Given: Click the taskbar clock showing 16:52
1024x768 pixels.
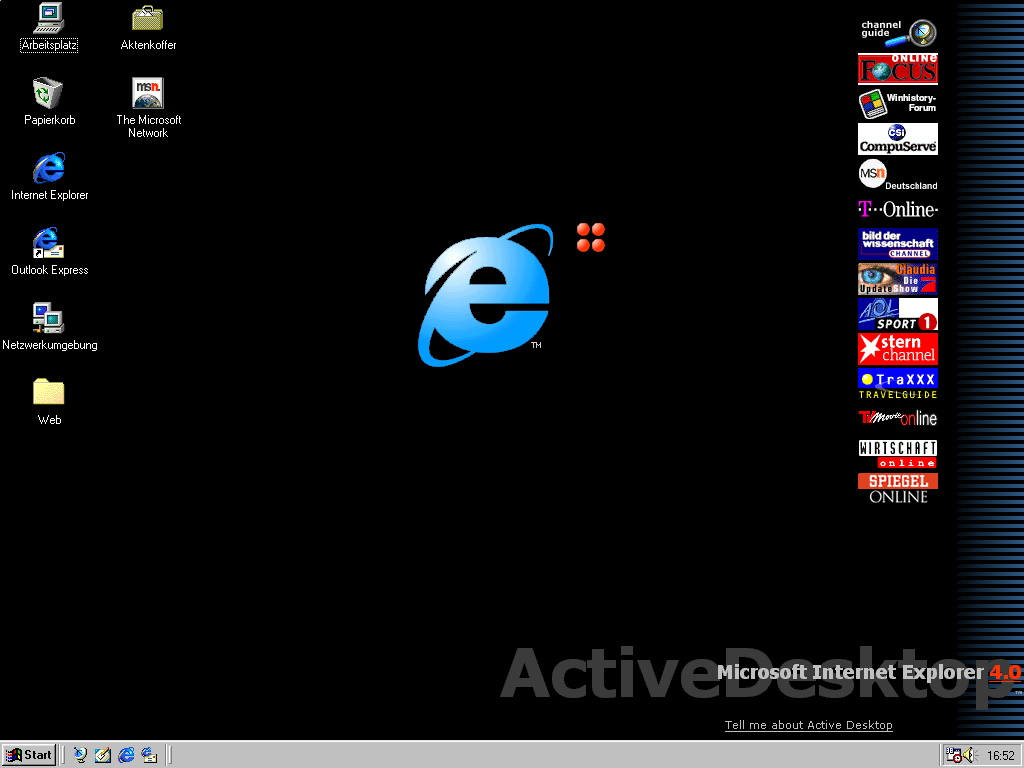Looking at the screenshot, I should [1000, 756].
